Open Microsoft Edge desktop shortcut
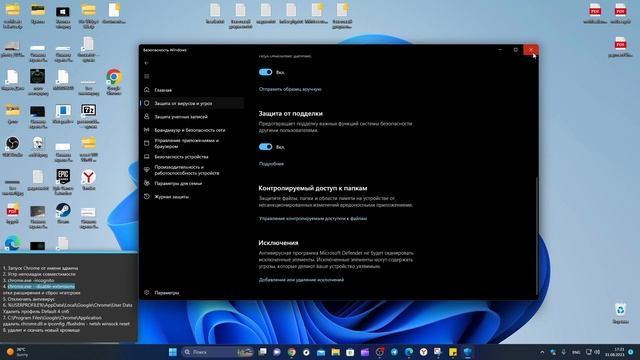 (x=13, y=244)
